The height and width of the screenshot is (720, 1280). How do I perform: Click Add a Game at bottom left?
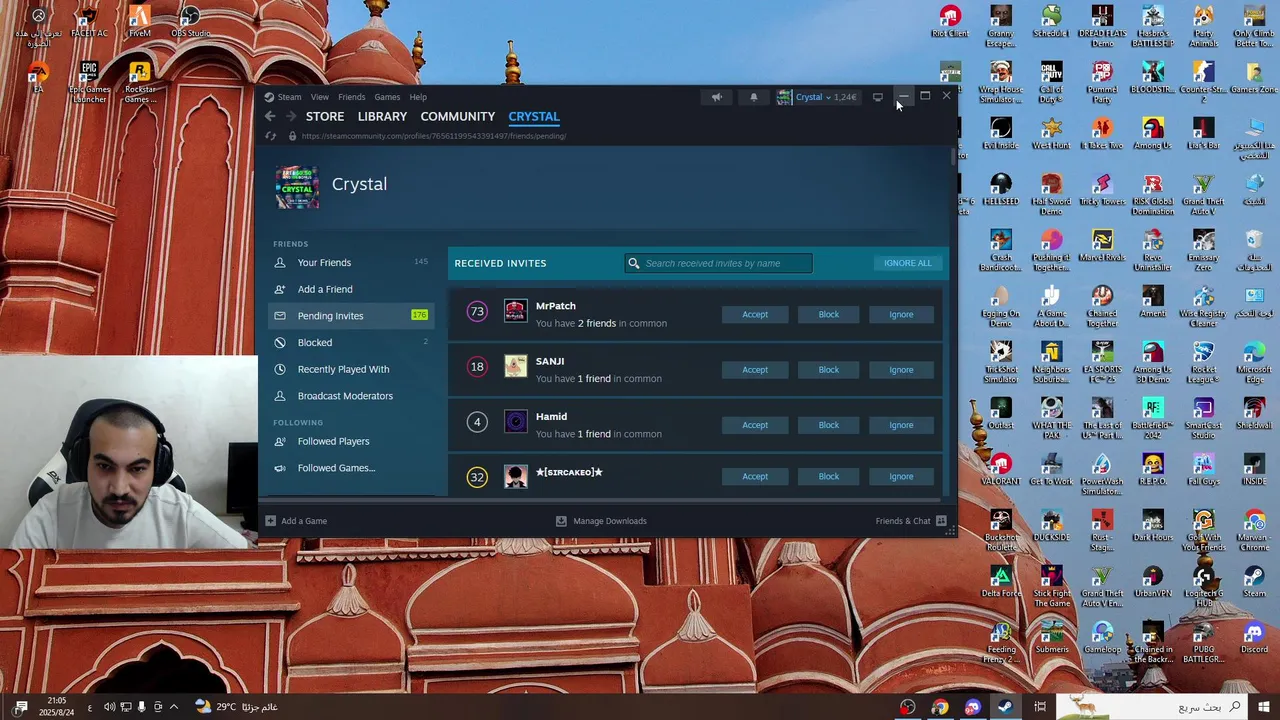[x=296, y=521]
